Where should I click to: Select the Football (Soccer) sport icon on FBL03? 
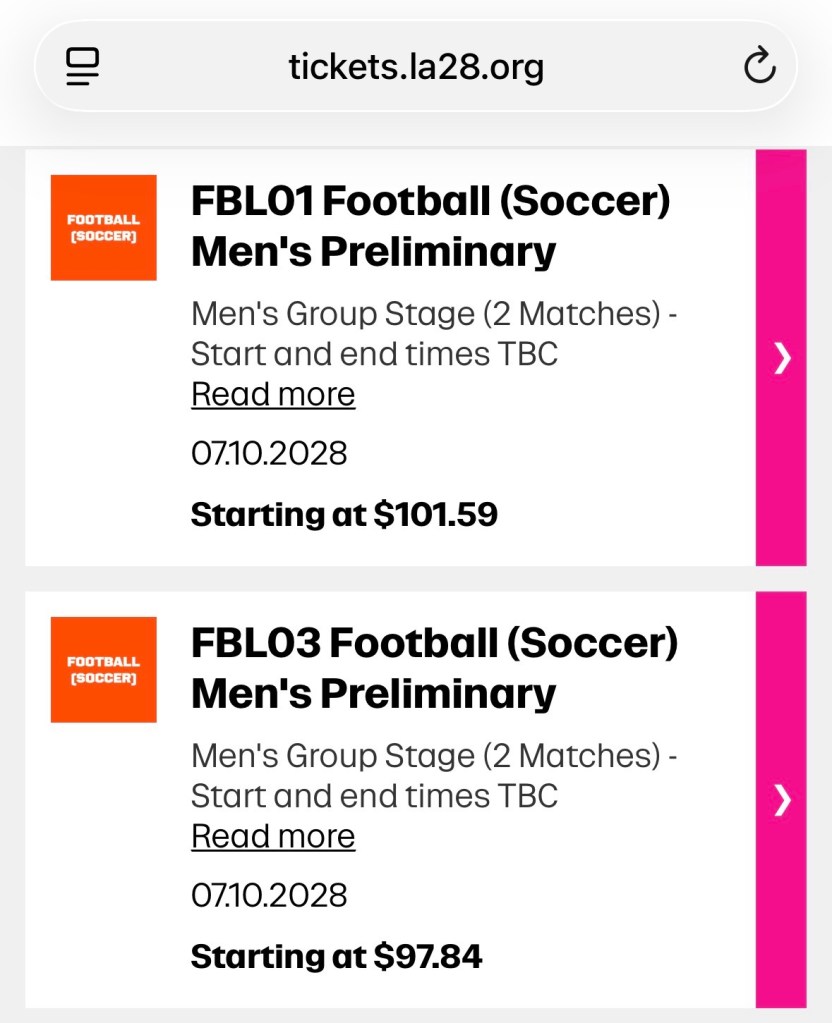104,670
